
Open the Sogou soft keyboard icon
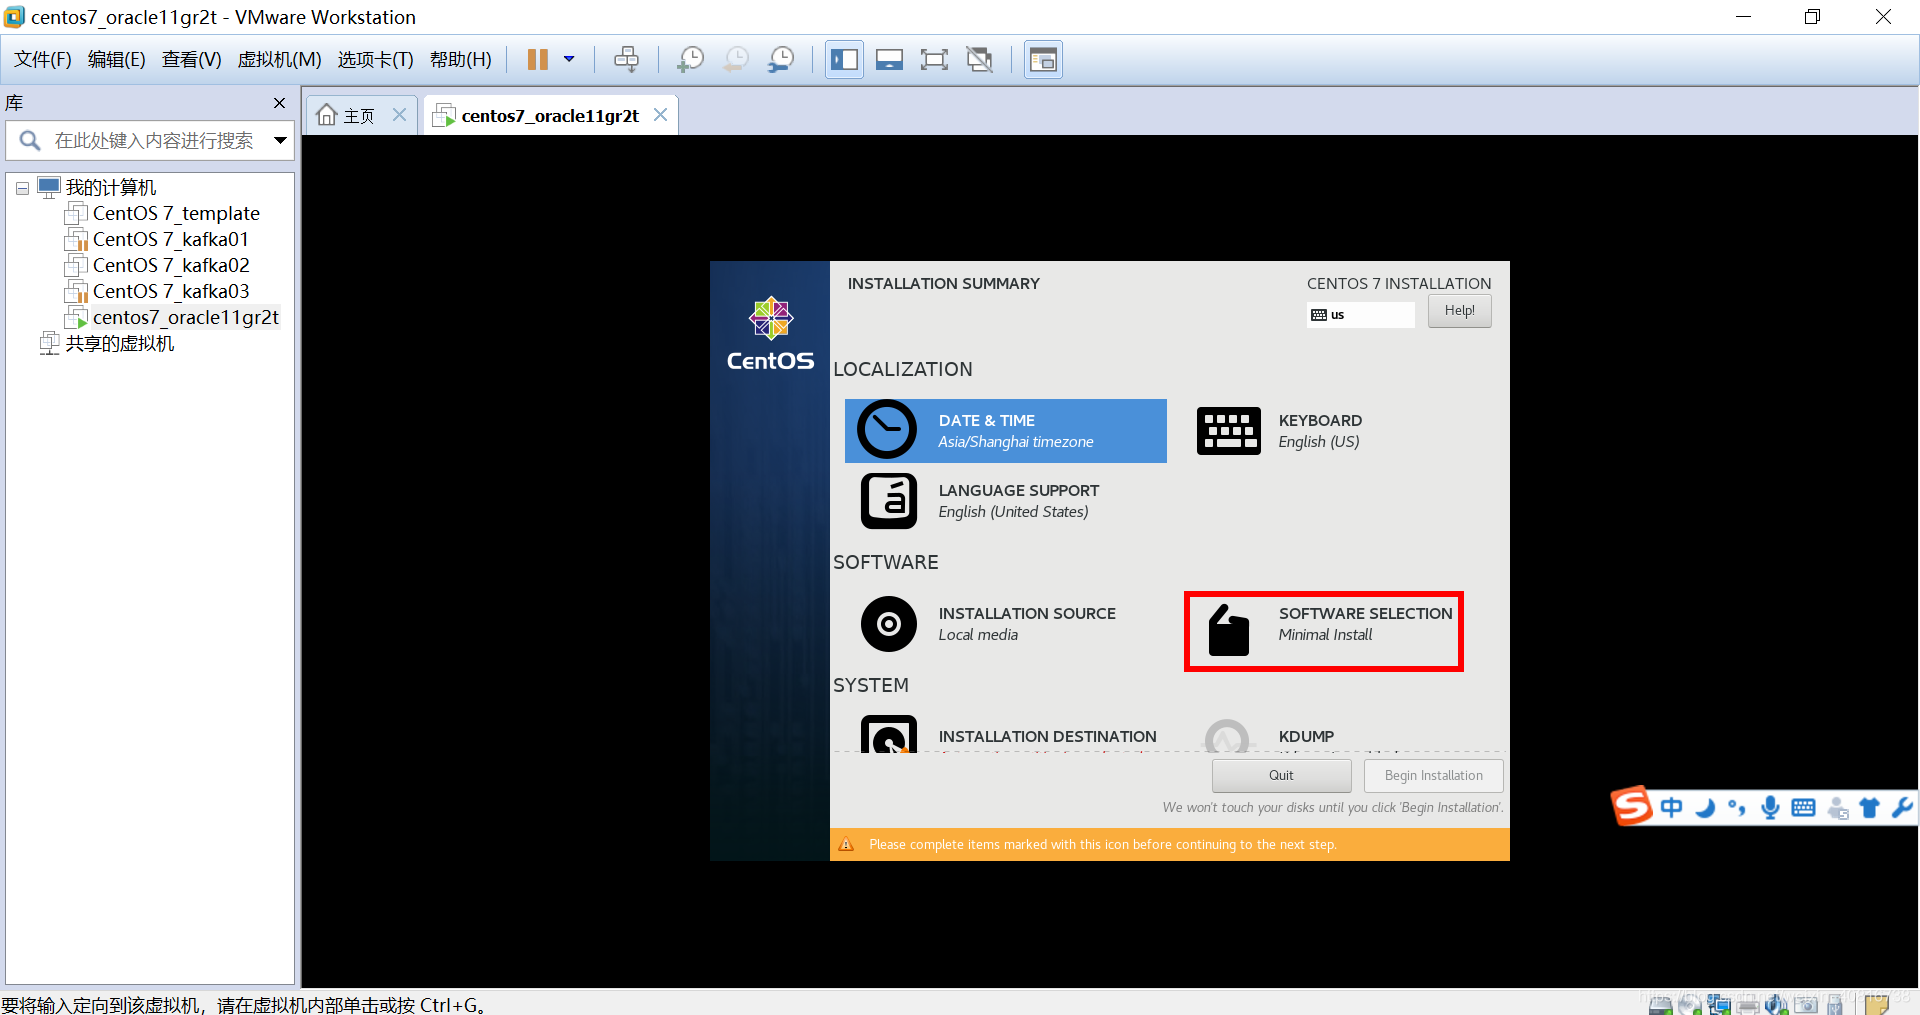(1803, 808)
